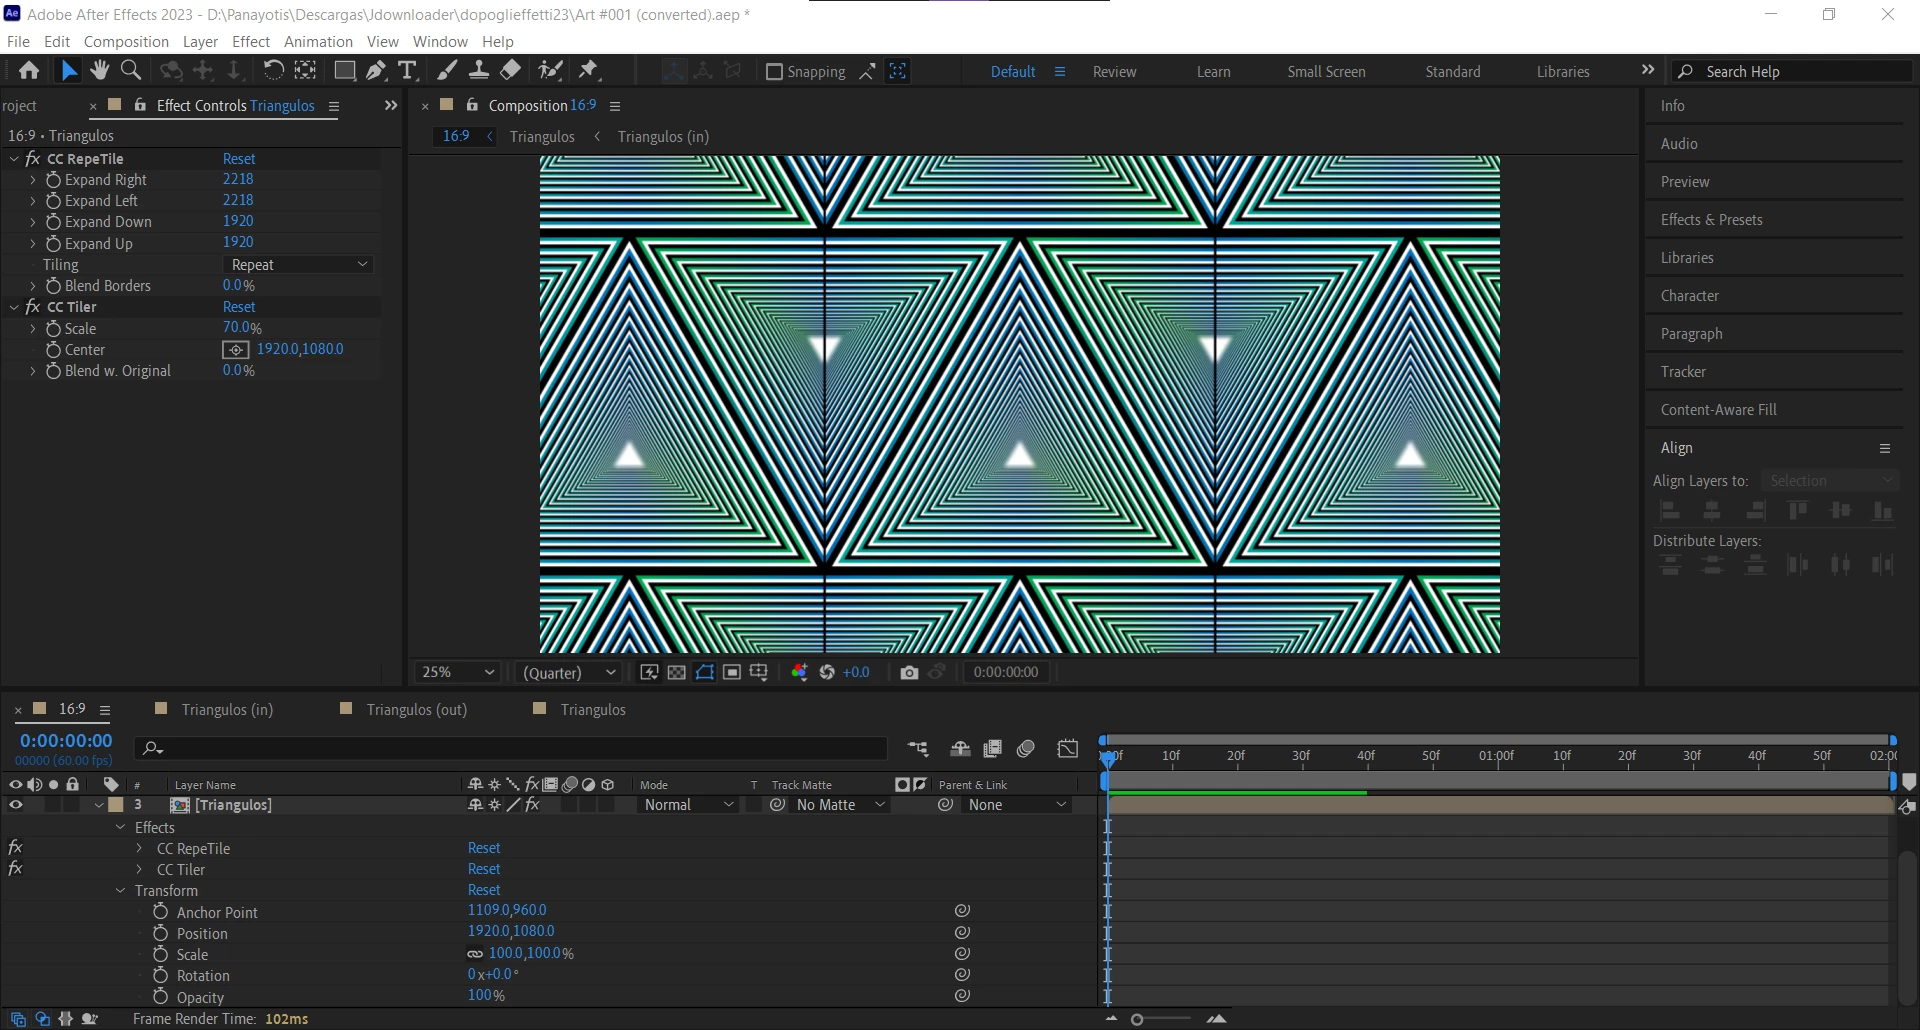Open the Animation menu

coord(318,42)
